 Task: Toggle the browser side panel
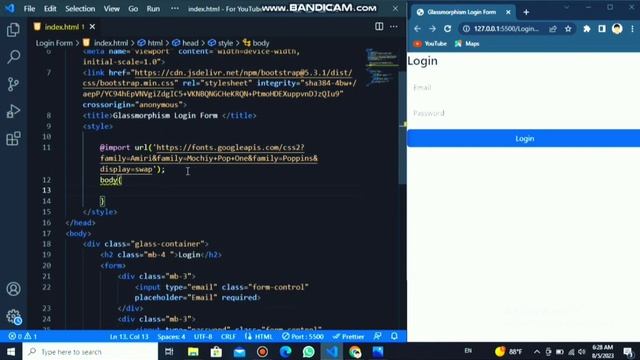602,29
